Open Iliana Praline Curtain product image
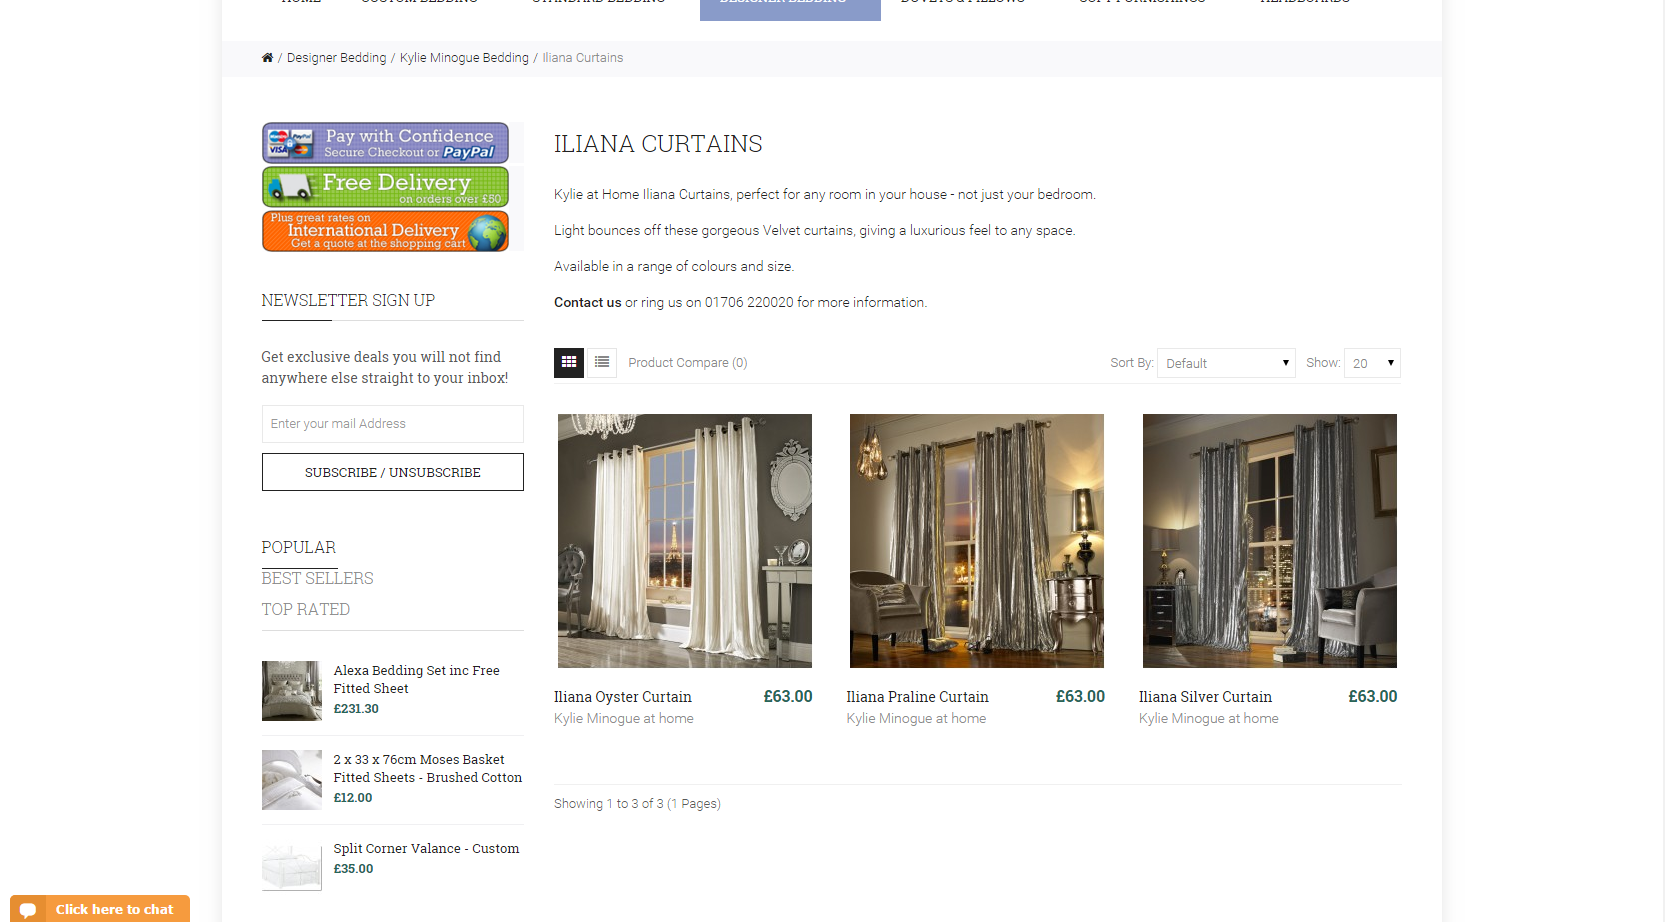Image resolution: width=1665 pixels, height=922 pixels. click(x=977, y=541)
